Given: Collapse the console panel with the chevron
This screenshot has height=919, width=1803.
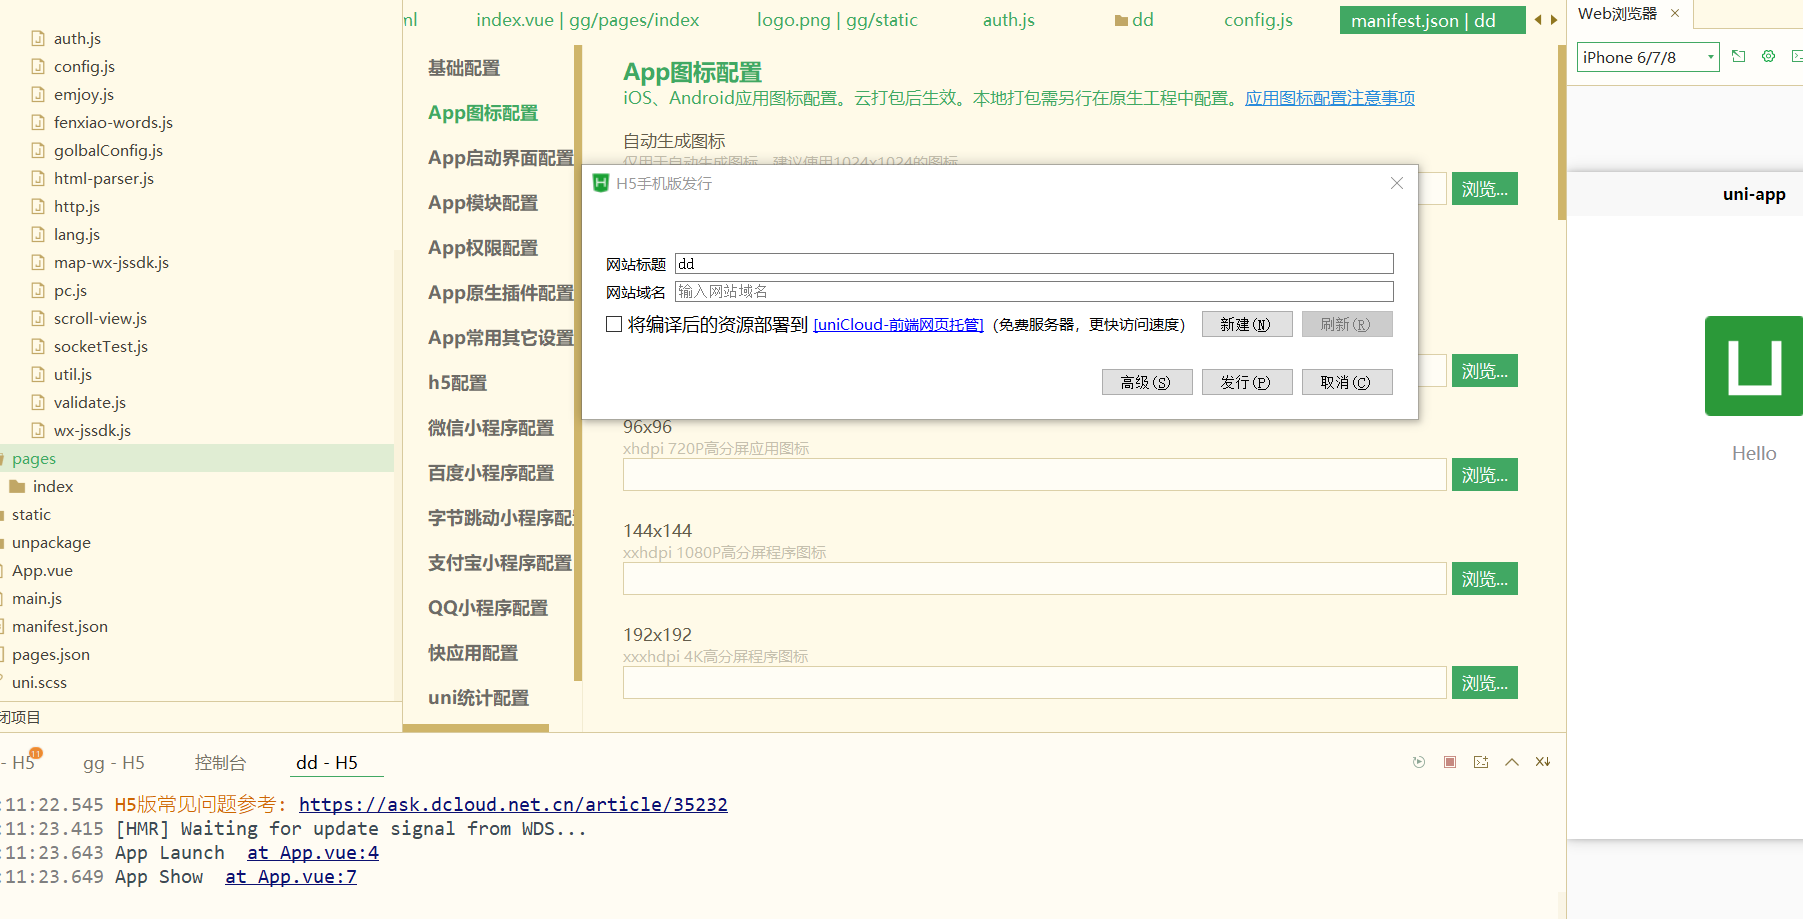Looking at the screenshot, I should coord(1512,762).
